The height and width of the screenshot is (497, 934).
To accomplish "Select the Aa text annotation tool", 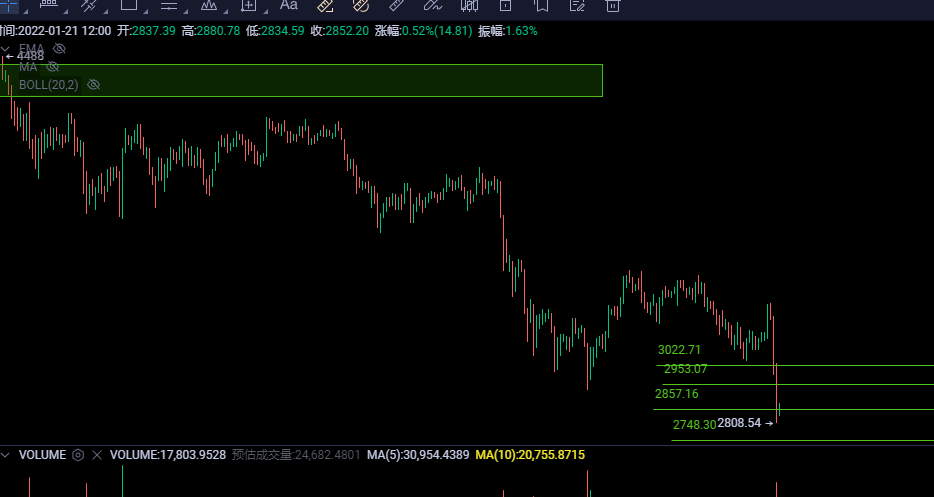I will pyautogui.click(x=289, y=5).
